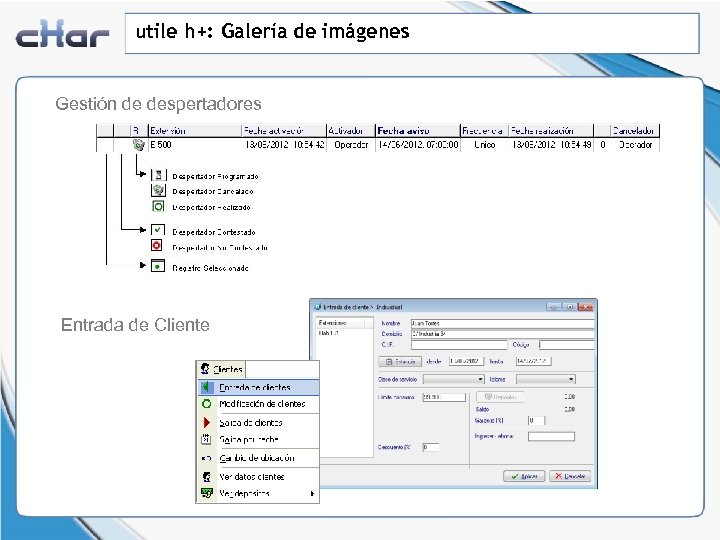
Task: Select Entrada de clientes menu entry
Action: click(259, 387)
